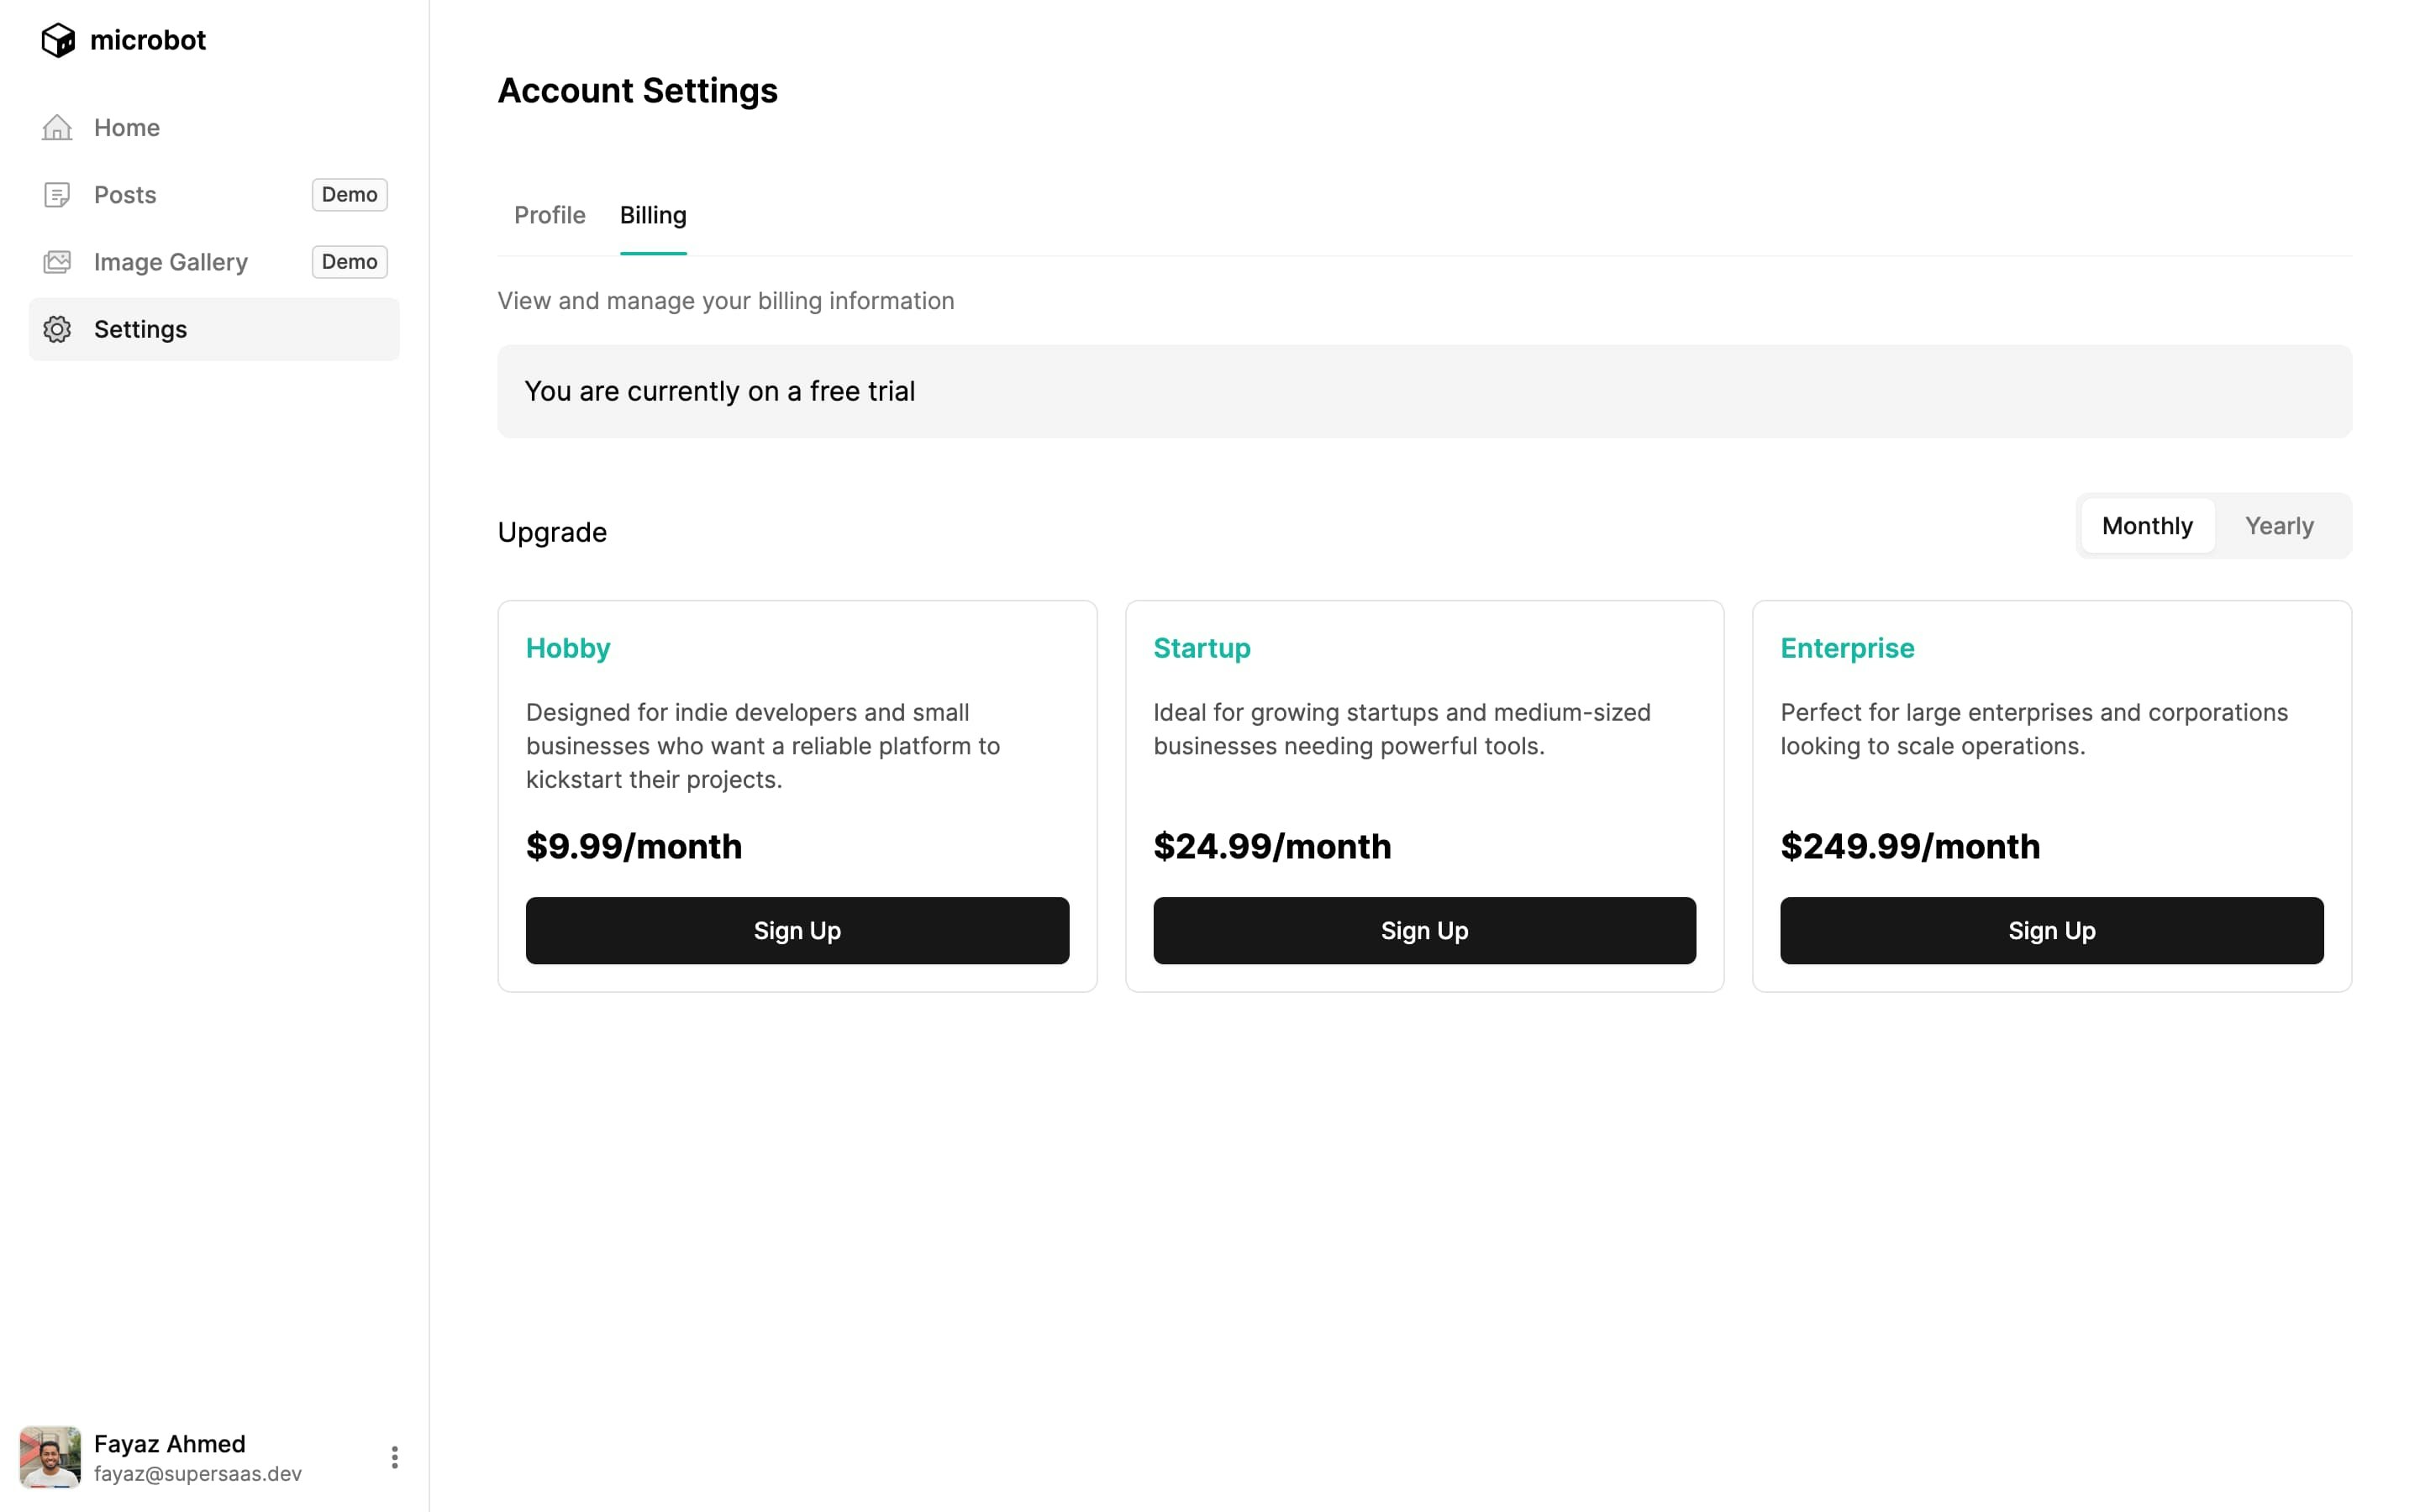The width and height of the screenshot is (2420, 1512).
Task: Switch billing period to Yearly
Action: [x=2279, y=526]
